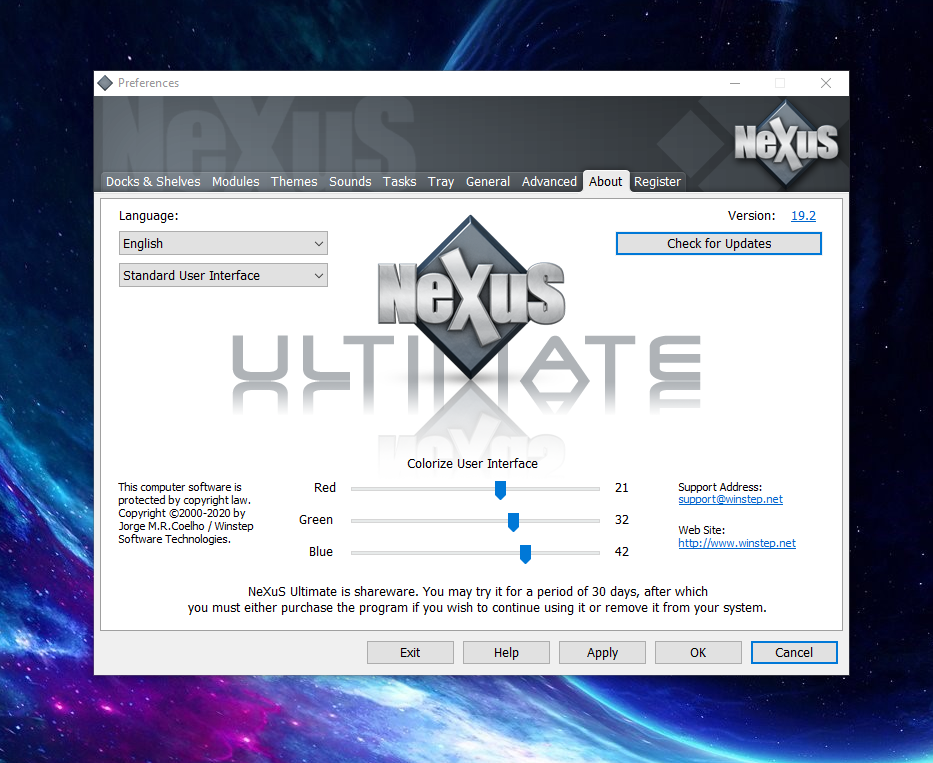This screenshot has width=933, height=763.
Task: Open the support@winstep.net email link
Action: click(730, 499)
